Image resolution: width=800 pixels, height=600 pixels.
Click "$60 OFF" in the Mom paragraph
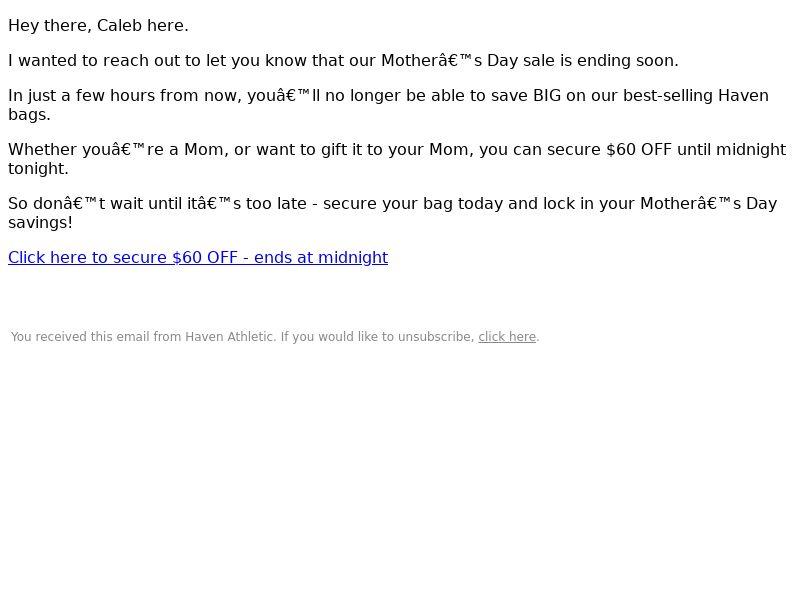point(639,150)
